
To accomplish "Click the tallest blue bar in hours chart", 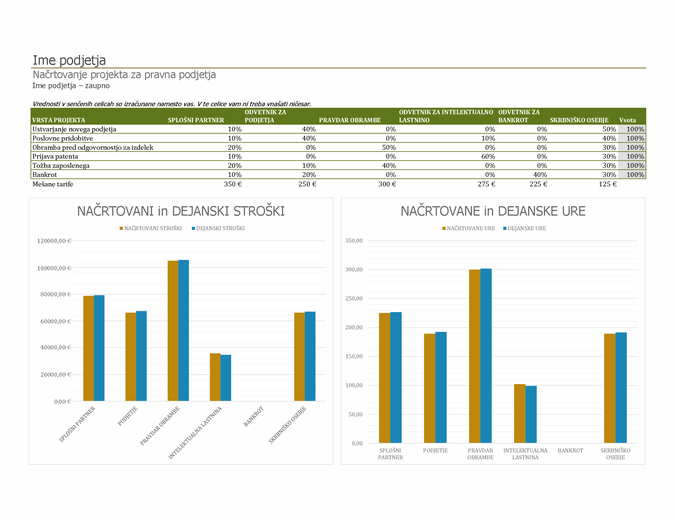I will click(x=486, y=355).
